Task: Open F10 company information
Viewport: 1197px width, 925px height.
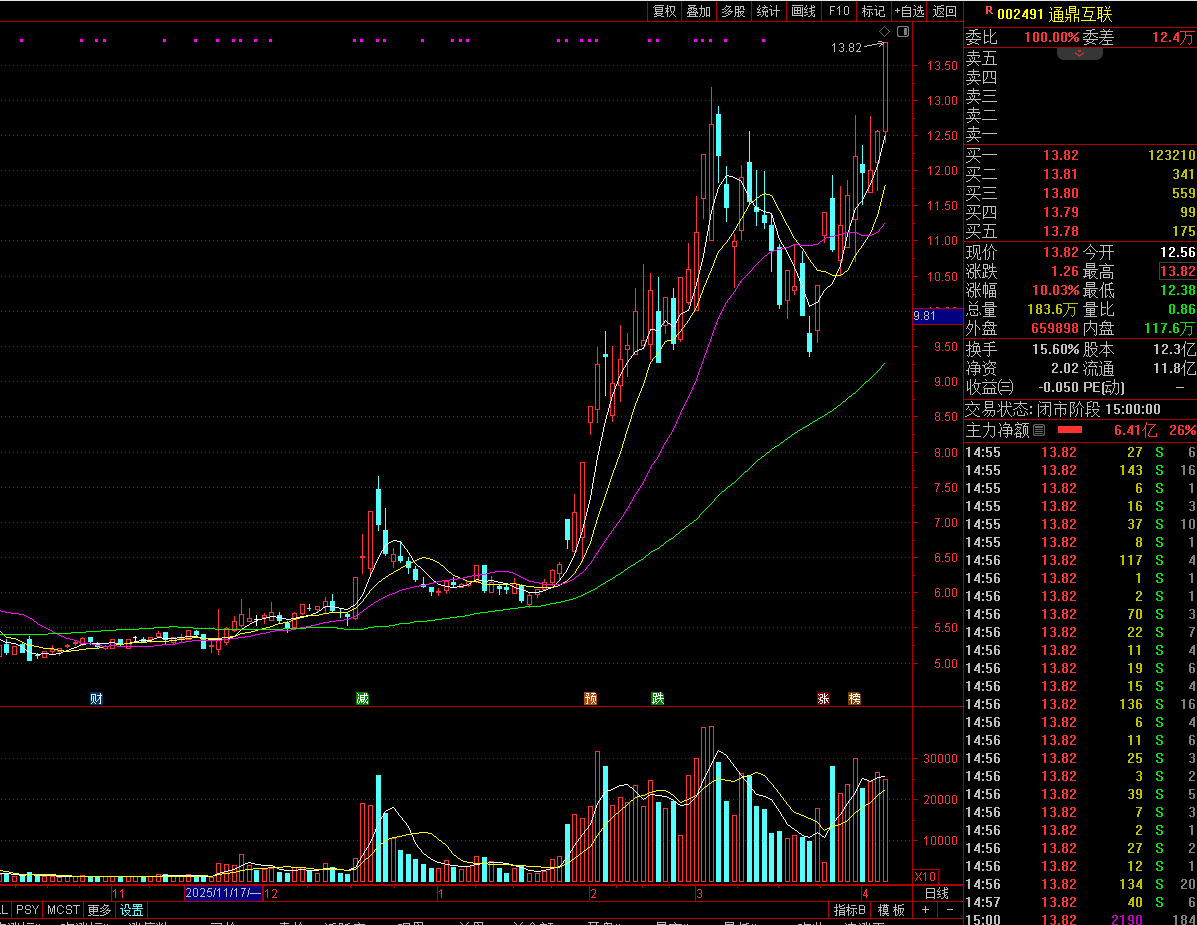Action: (x=838, y=11)
